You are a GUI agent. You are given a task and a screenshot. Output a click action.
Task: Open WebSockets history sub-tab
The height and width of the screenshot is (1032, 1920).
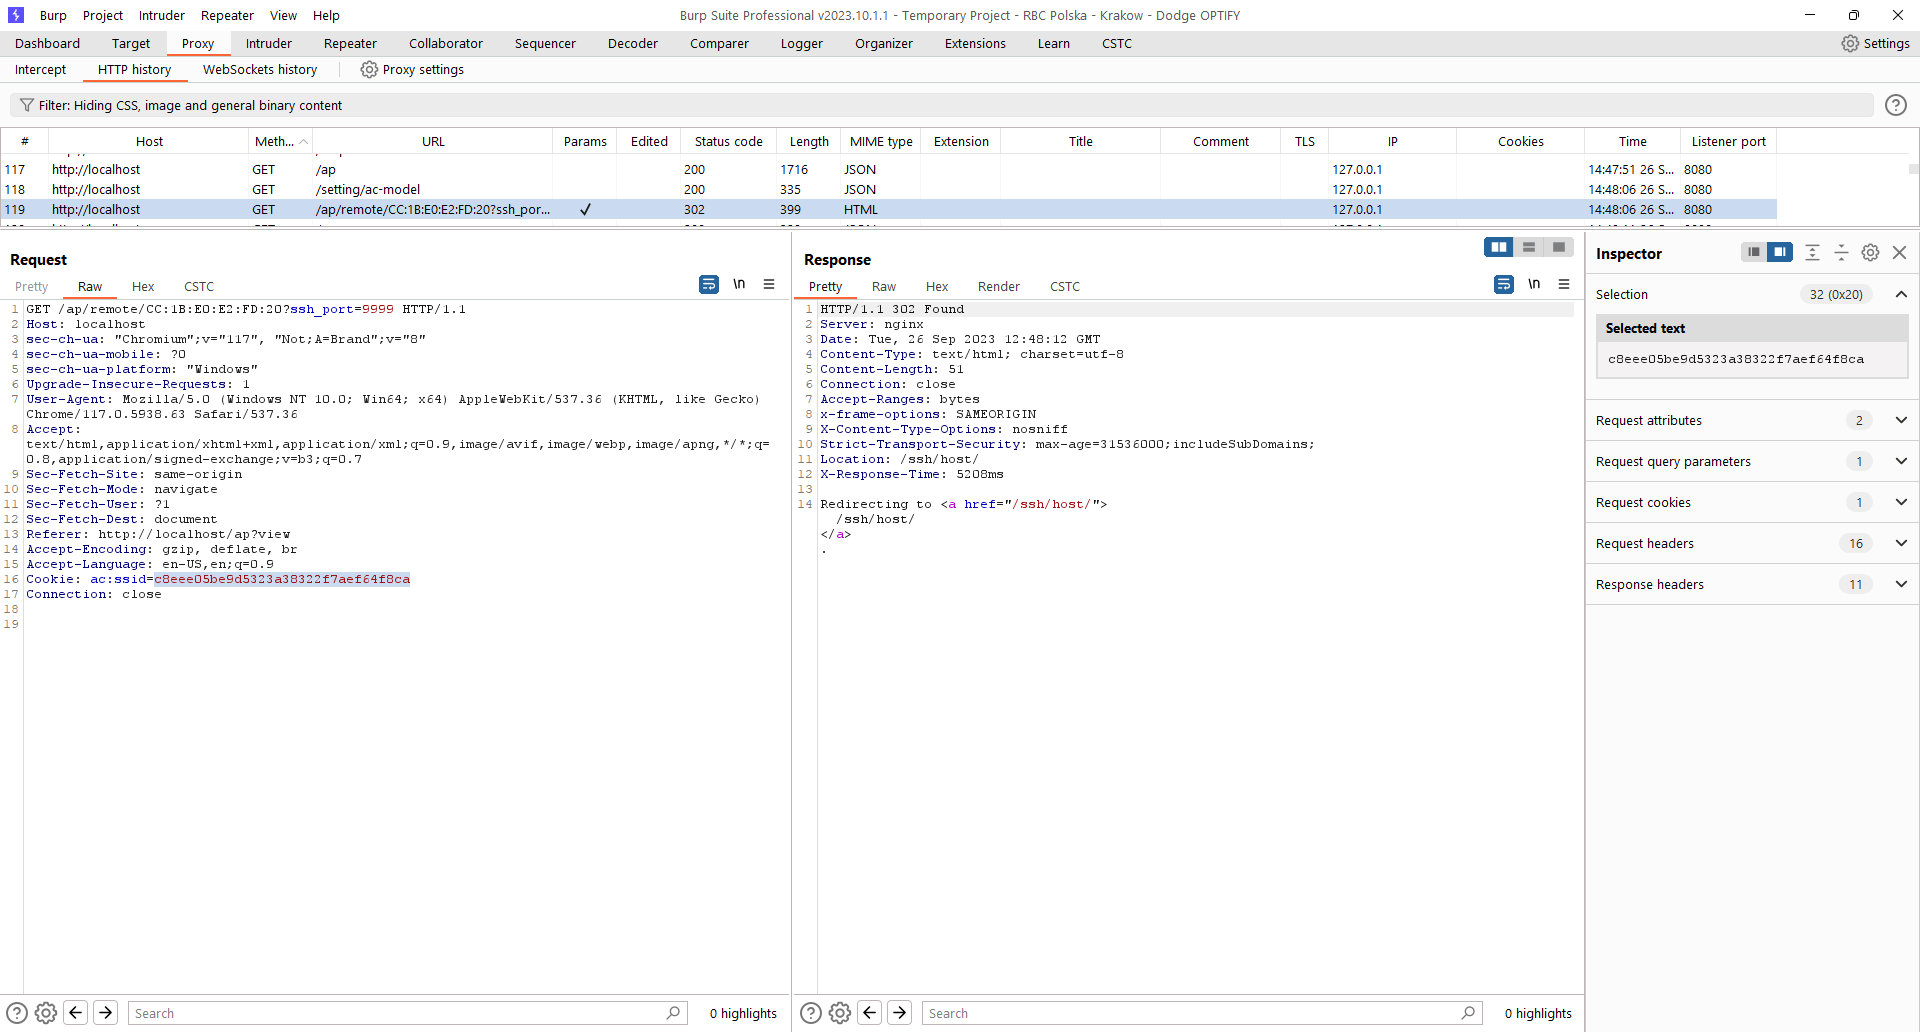pos(260,69)
